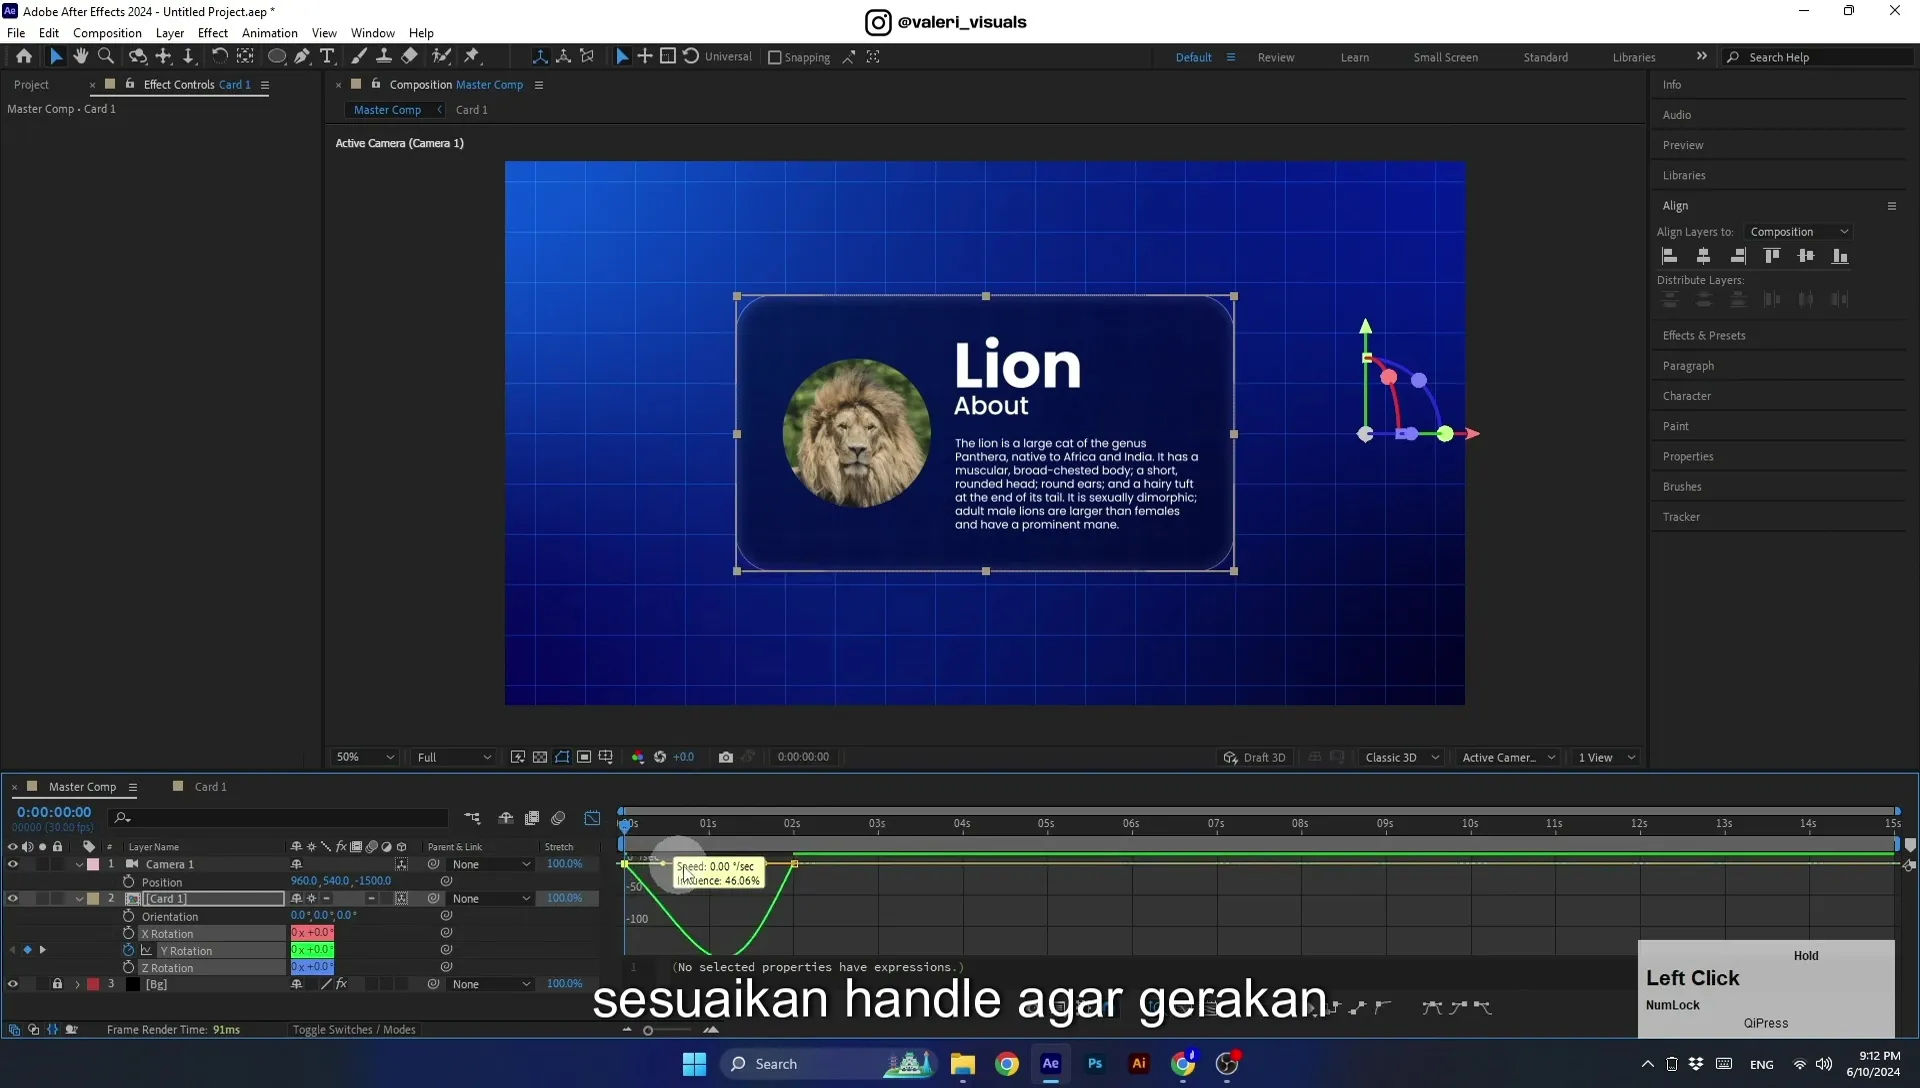Open the Classic 3D renderer dropdown
1920x1088 pixels.
pos(1402,757)
